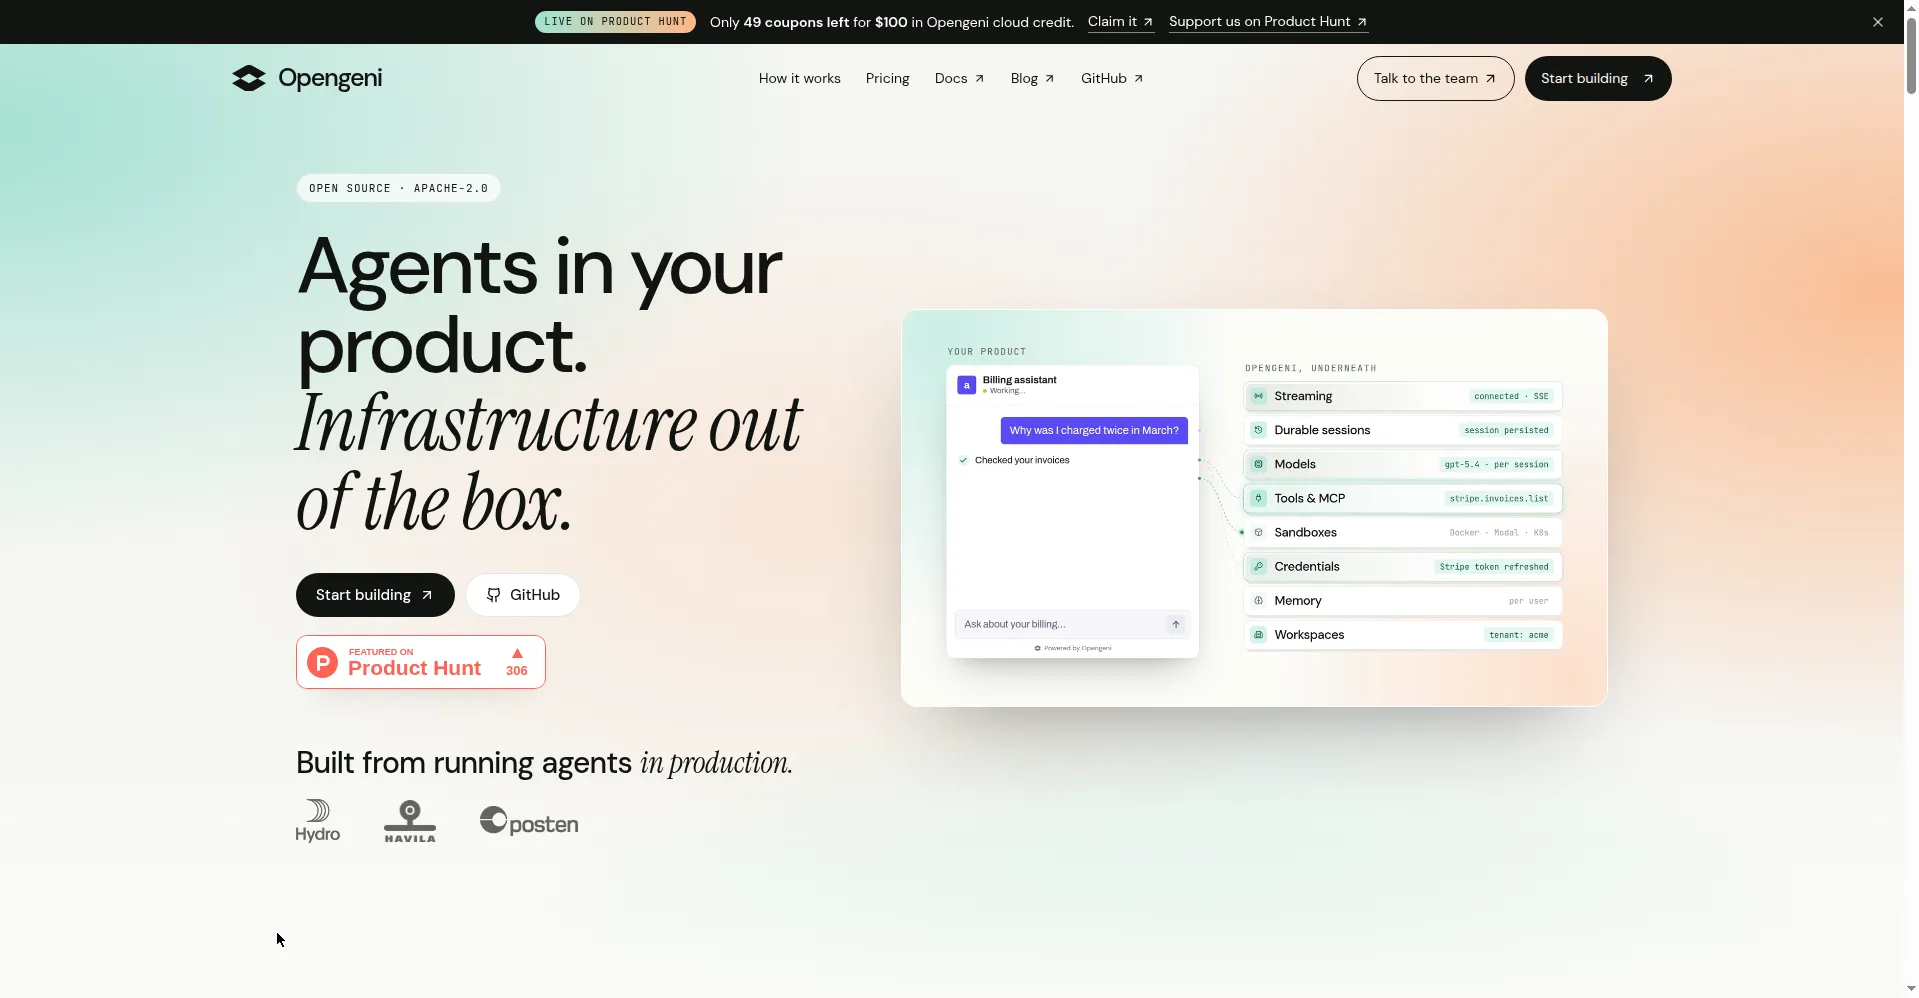Viewport: 1919px width, 998px height.
Task: Open the Blog from the navigation
Action: [1032, 78]
